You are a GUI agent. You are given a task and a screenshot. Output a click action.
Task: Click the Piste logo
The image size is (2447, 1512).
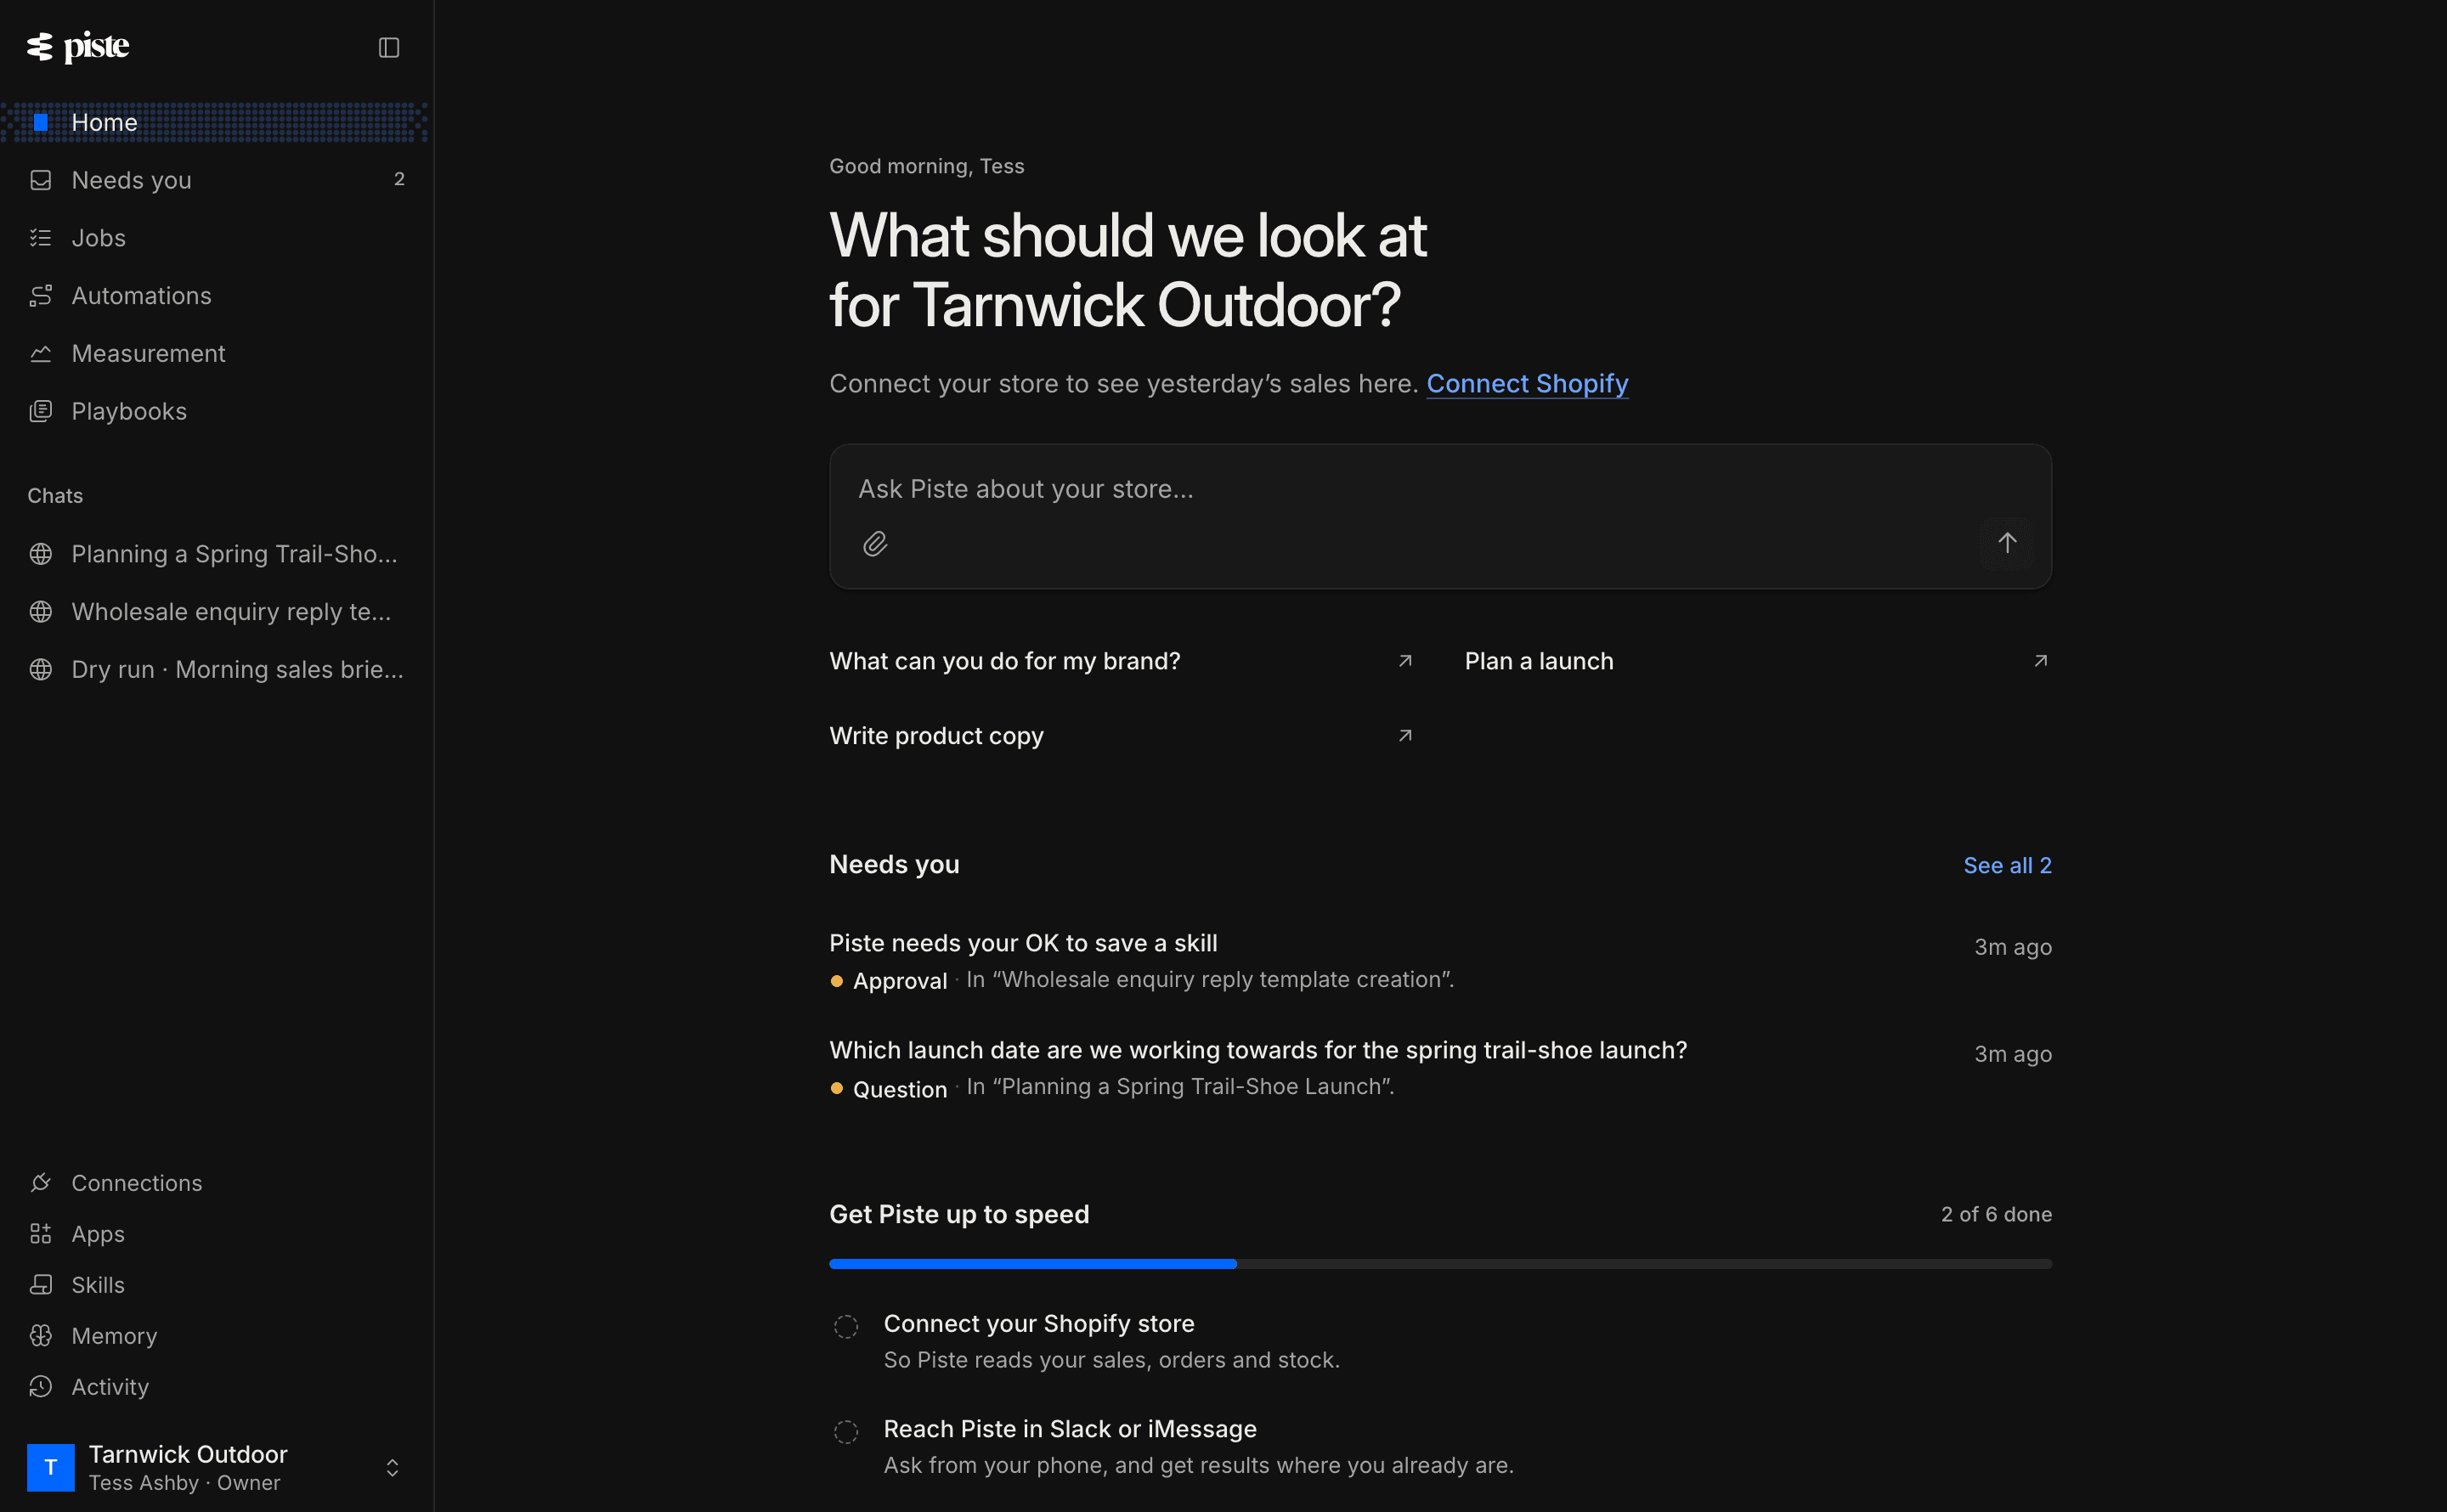[78, 46]
